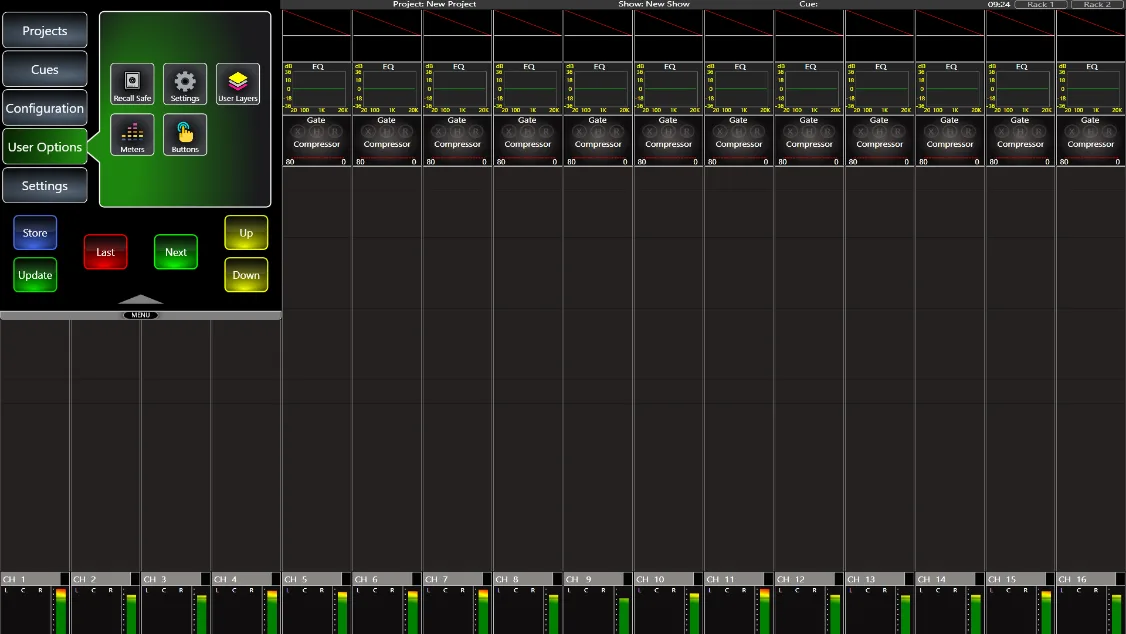
Task: Click the black color box beside CH 2
Action: pyautogui.click(x=135, y=579)
